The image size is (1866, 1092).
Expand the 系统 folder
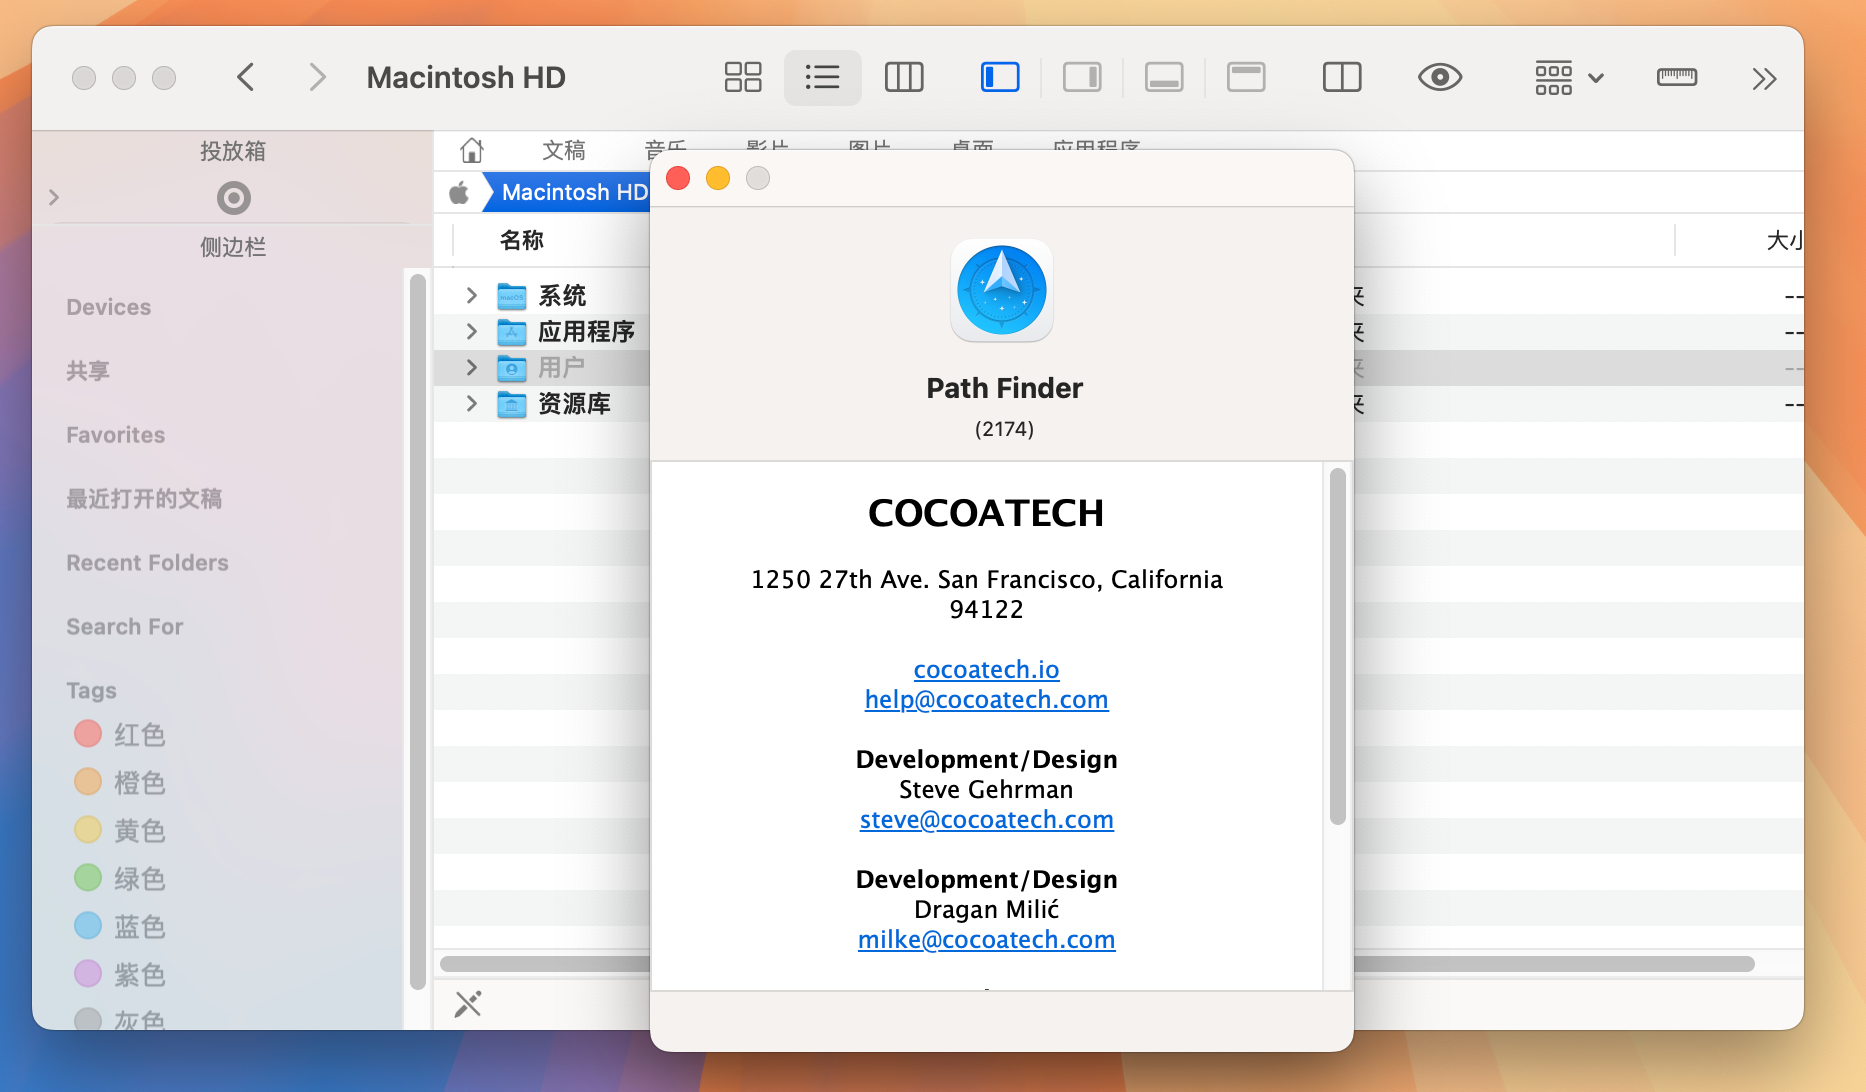[x=471, y=296]
